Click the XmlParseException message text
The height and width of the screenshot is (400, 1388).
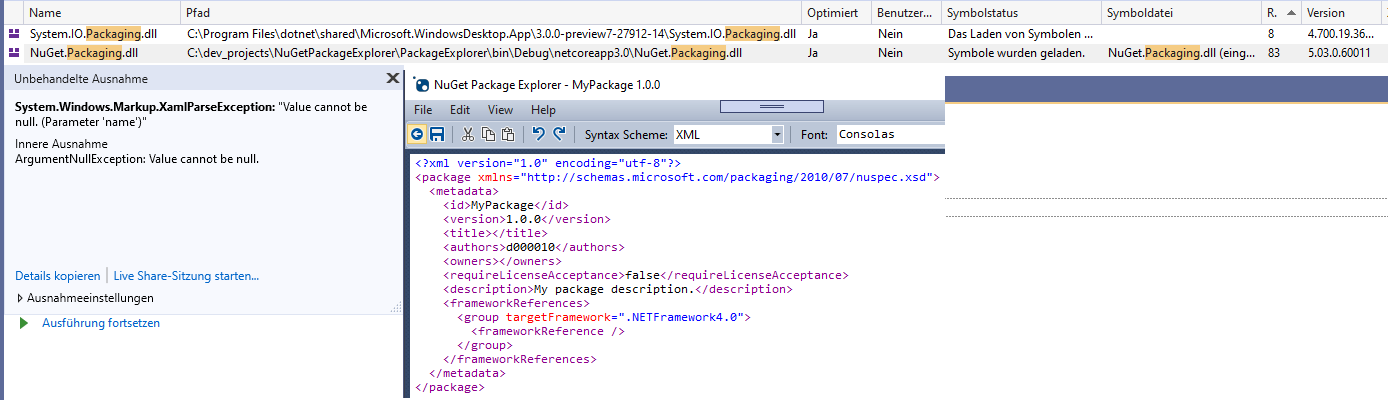point(191,113)
